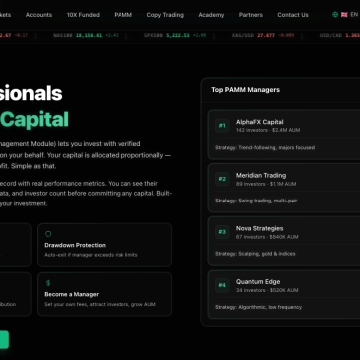Screen dimensions: 360x360
Task: Click the #3 rank badge
Action: 222,232
